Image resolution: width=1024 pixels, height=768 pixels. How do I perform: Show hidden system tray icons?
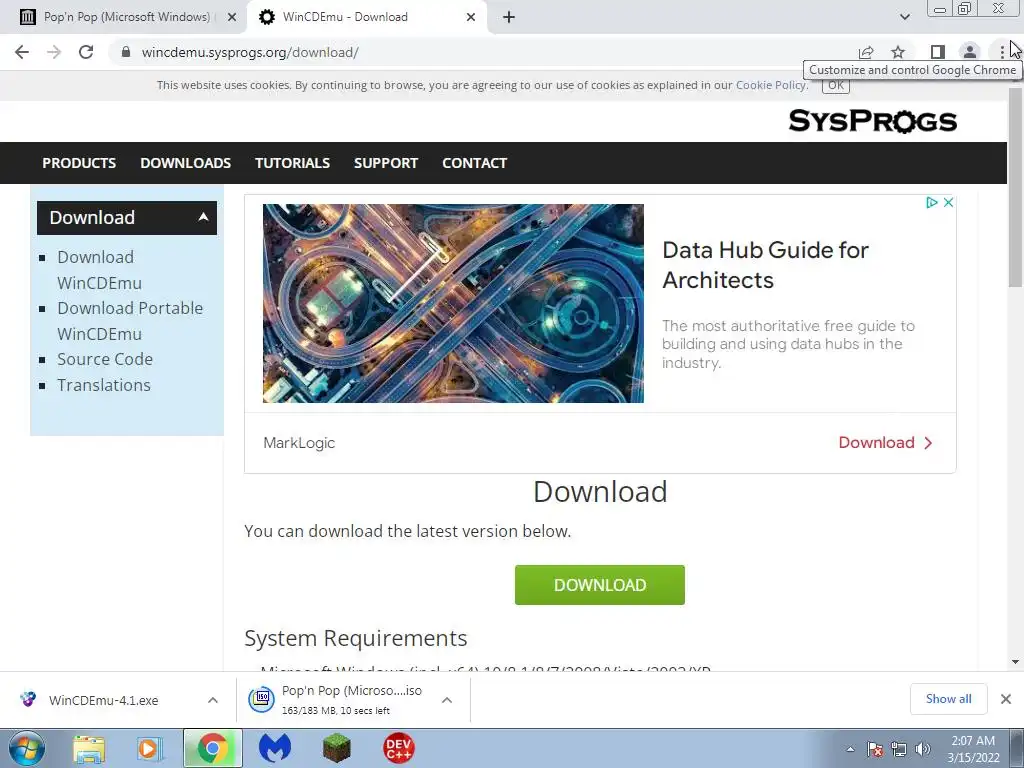pyautogui.click(x=850, y=749)
